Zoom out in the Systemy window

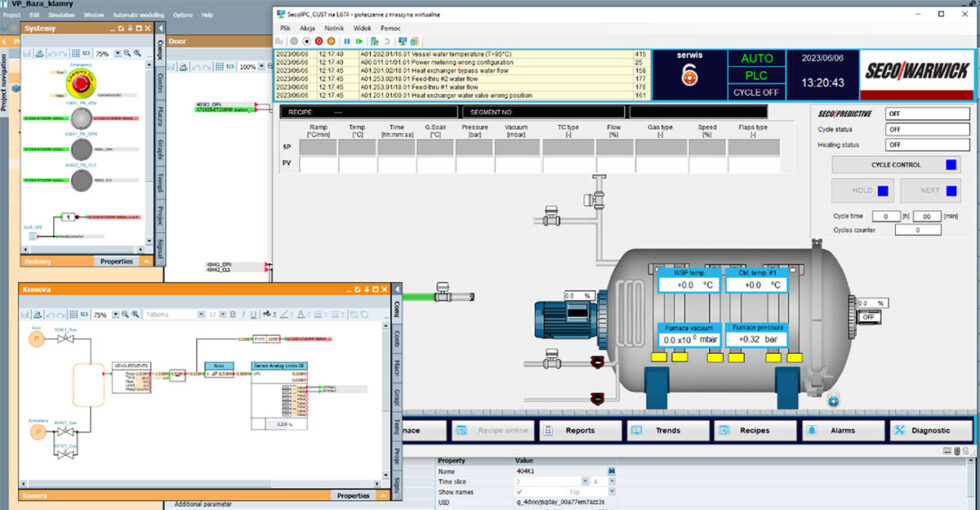point(127,54)
